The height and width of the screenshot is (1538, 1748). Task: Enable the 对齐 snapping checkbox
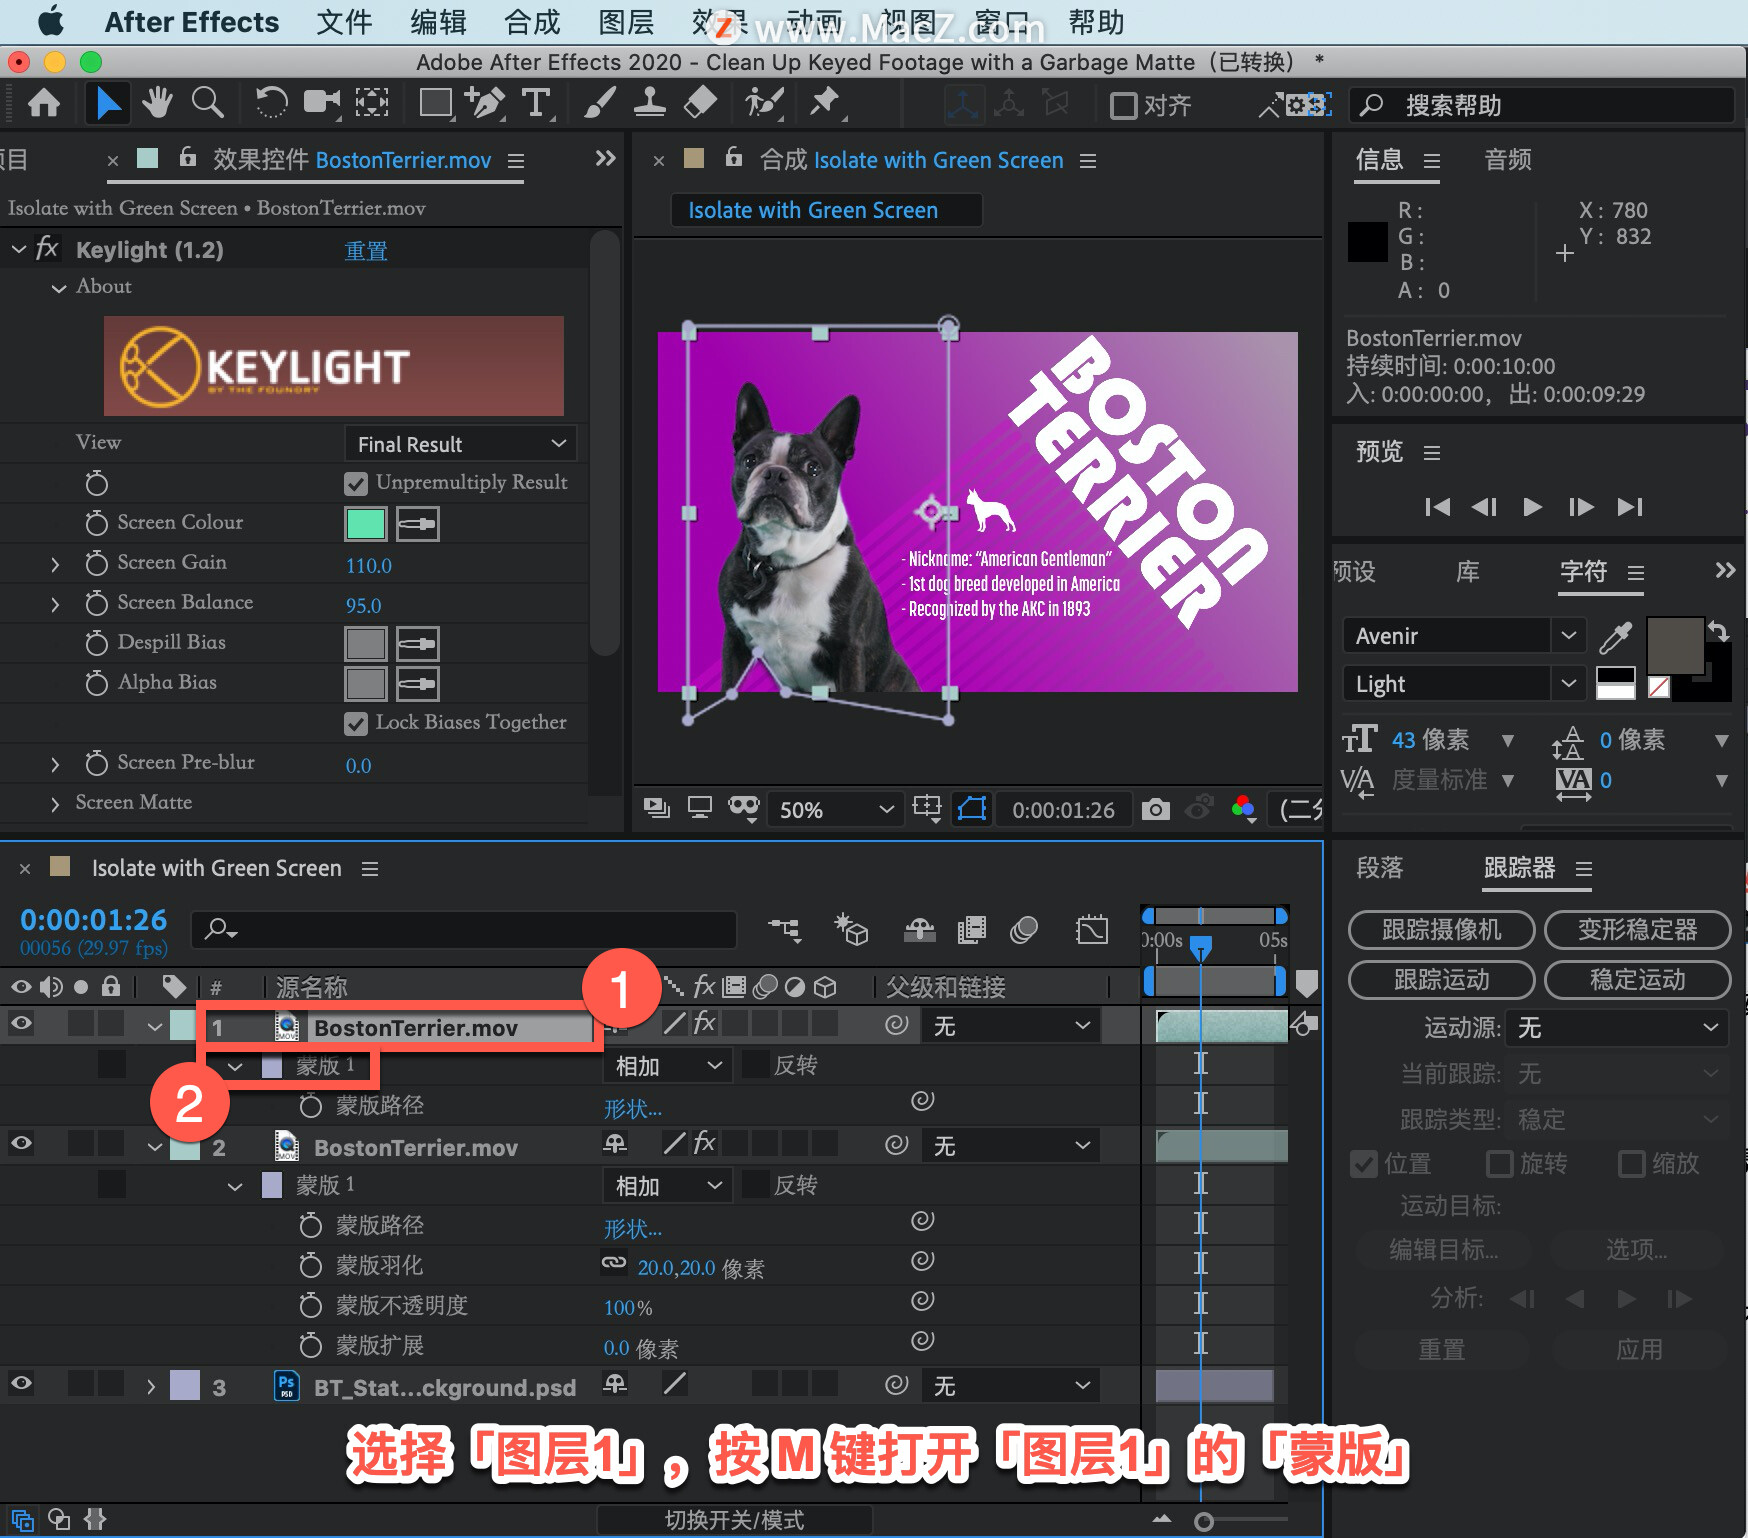pyautogui.click(x=1124, y=105)
